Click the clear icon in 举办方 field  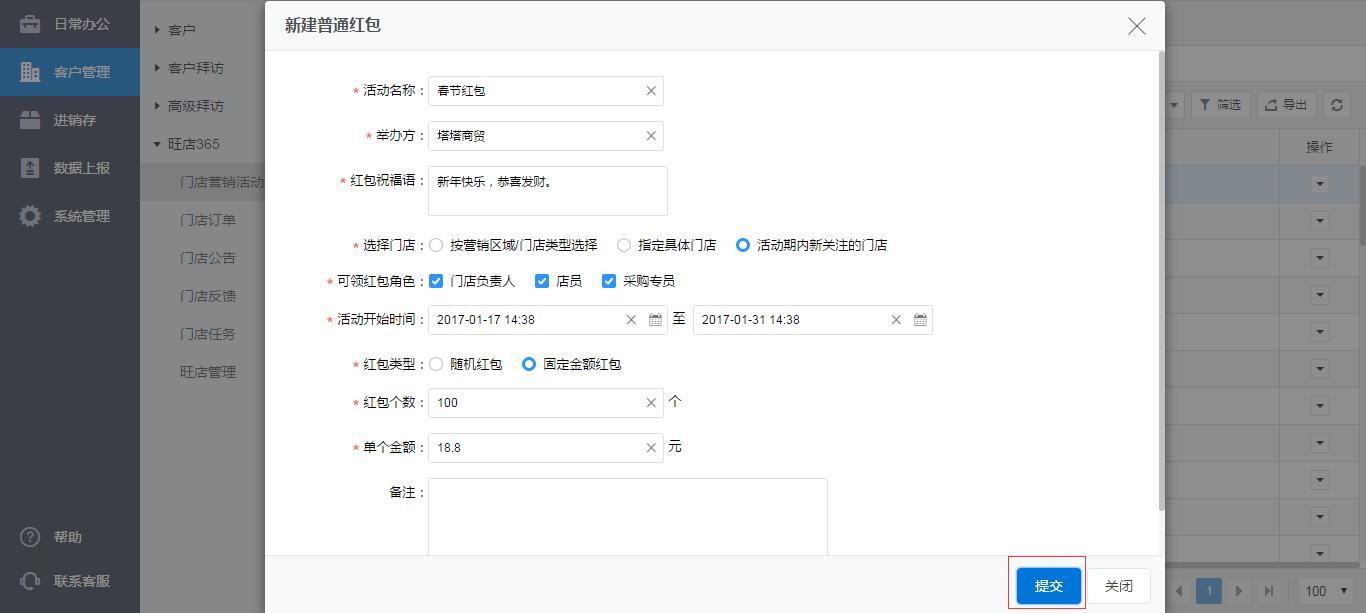click(651, 136)
